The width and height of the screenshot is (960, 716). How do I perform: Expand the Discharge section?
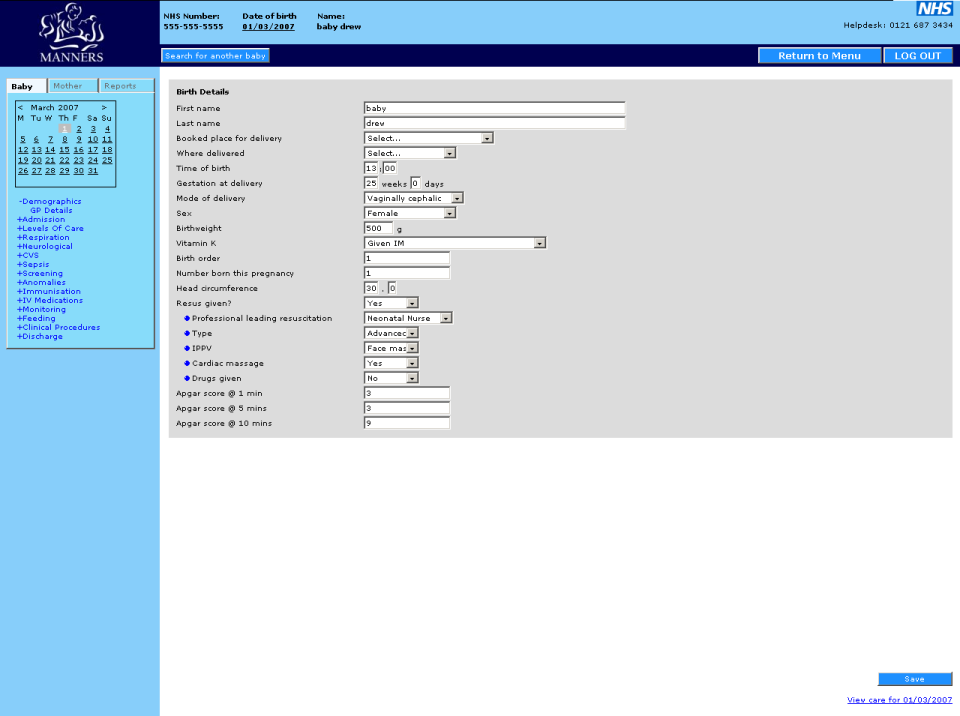[x=40, y=336]
